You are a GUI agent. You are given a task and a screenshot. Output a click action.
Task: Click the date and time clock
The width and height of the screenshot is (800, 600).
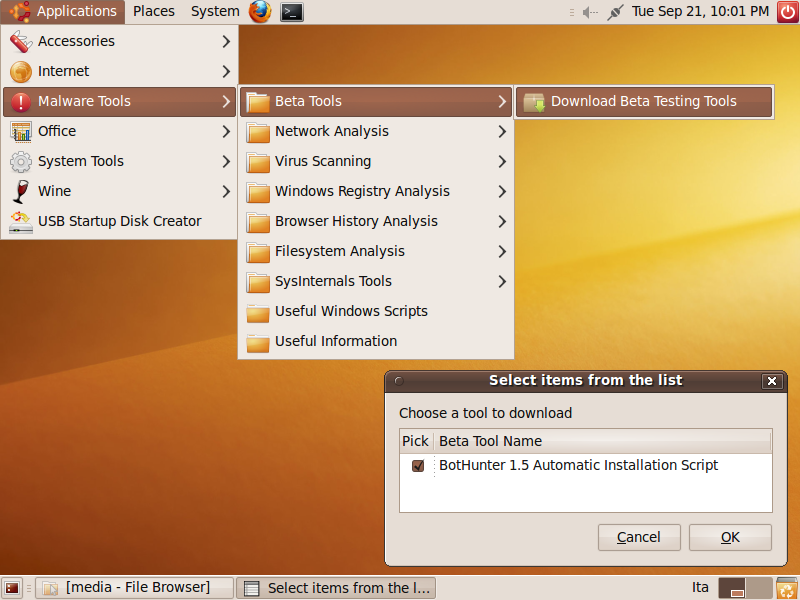pos(700,11)
